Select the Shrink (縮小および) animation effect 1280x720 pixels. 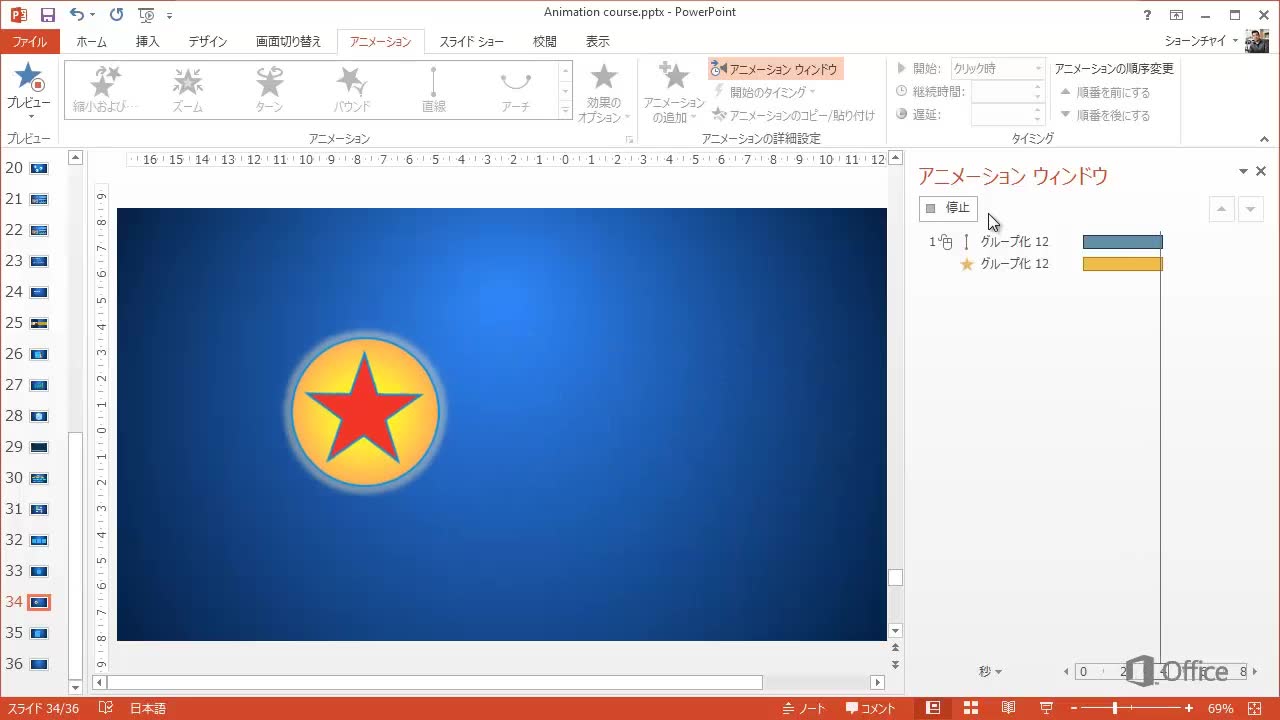click(105, 90)
